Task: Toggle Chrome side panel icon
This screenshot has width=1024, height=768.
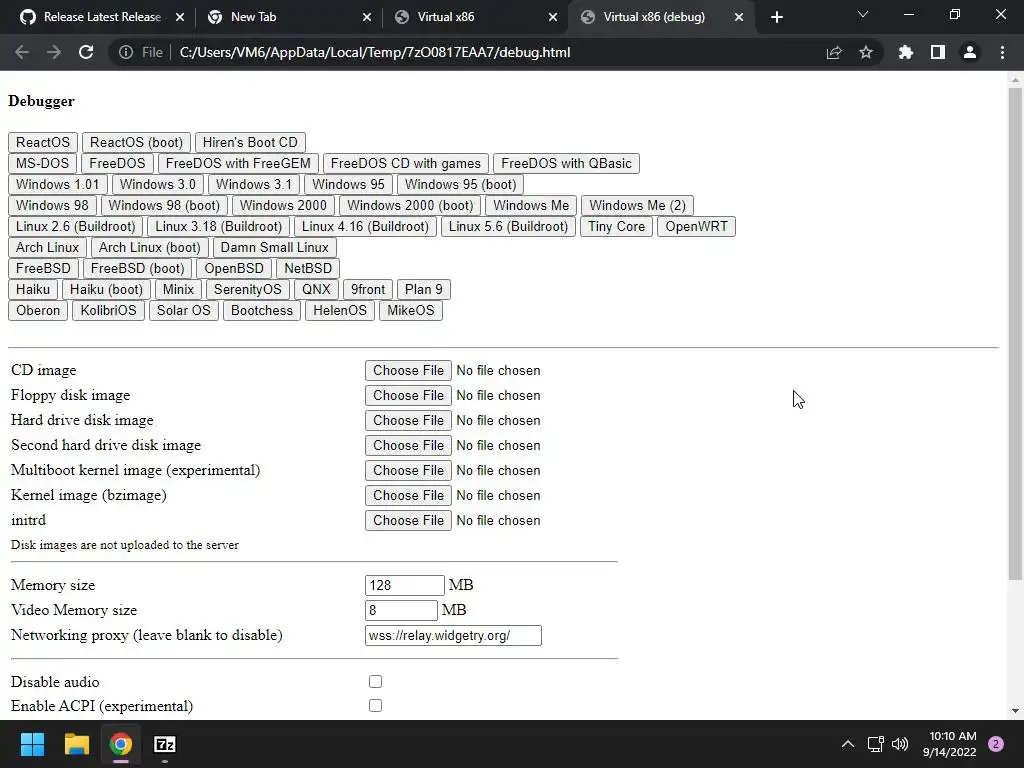Action: click(938, 52)
